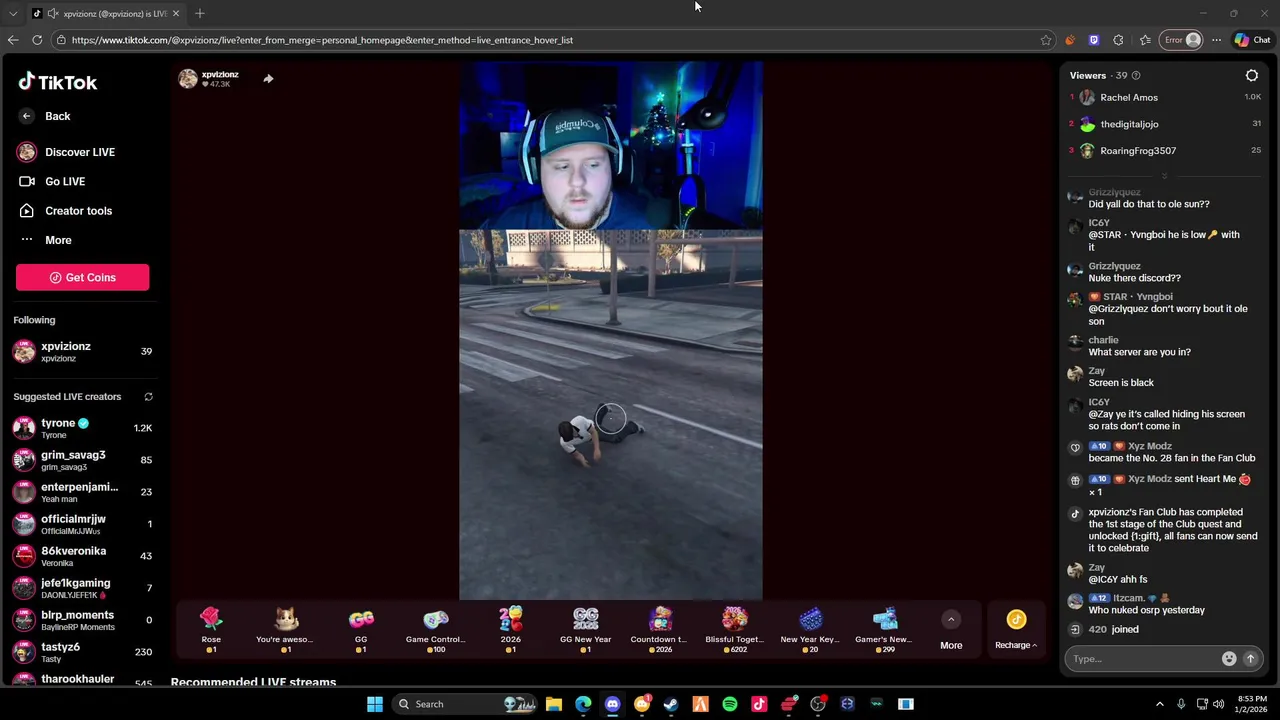
Task: Click xpvizionz streamer avatar
Action: click(x=188, y=79)
